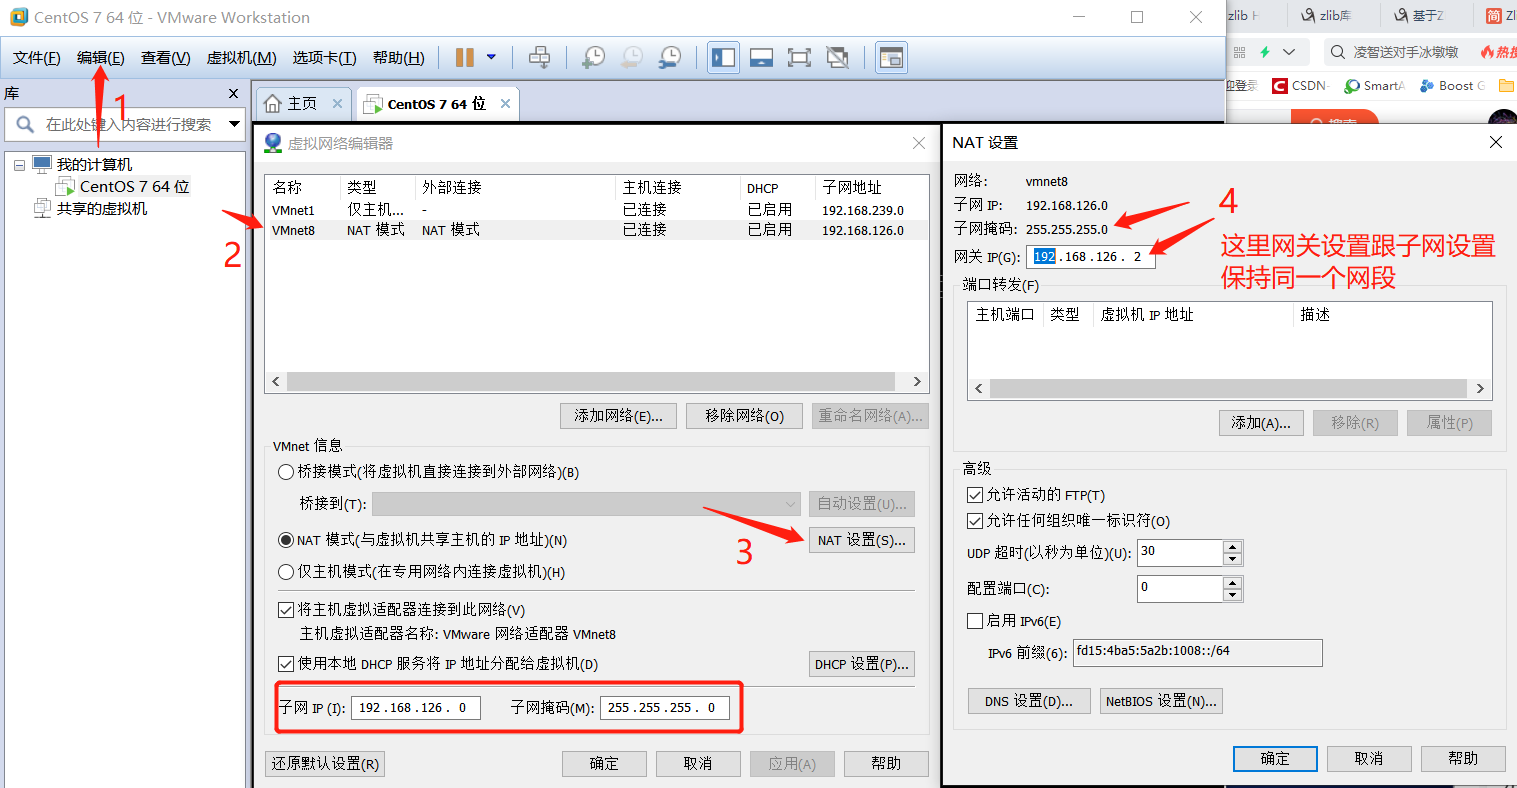
Task: Open the 虚拟机(M) menu
Action: (241, 58)
